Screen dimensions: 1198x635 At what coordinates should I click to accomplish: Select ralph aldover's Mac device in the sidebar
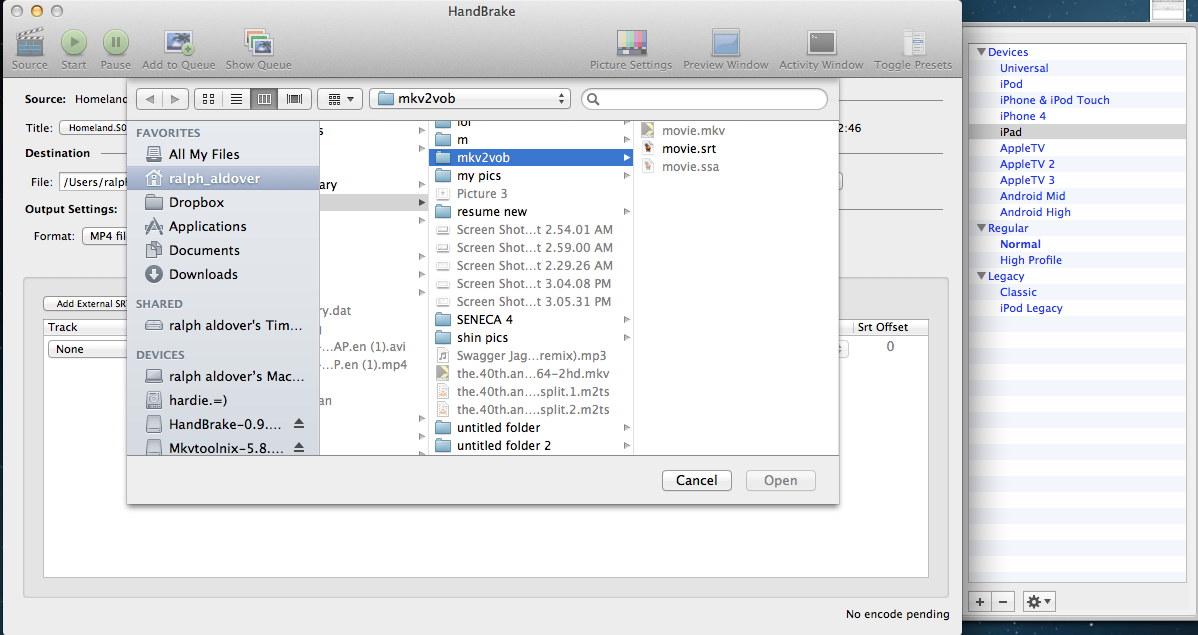point(223,377)
